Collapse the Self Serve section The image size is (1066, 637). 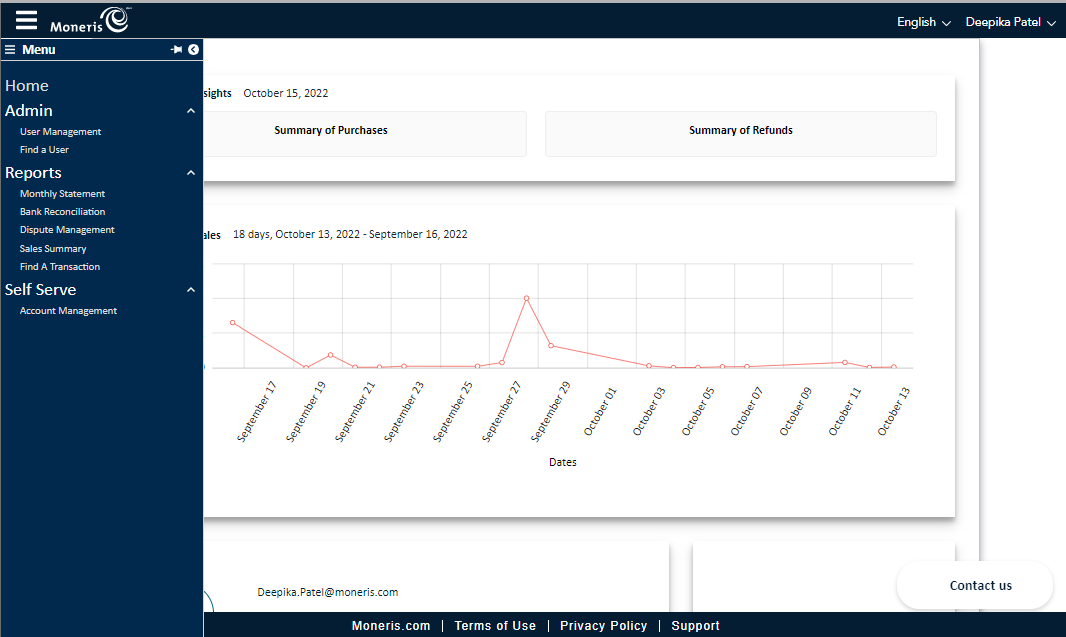(191, 290)
